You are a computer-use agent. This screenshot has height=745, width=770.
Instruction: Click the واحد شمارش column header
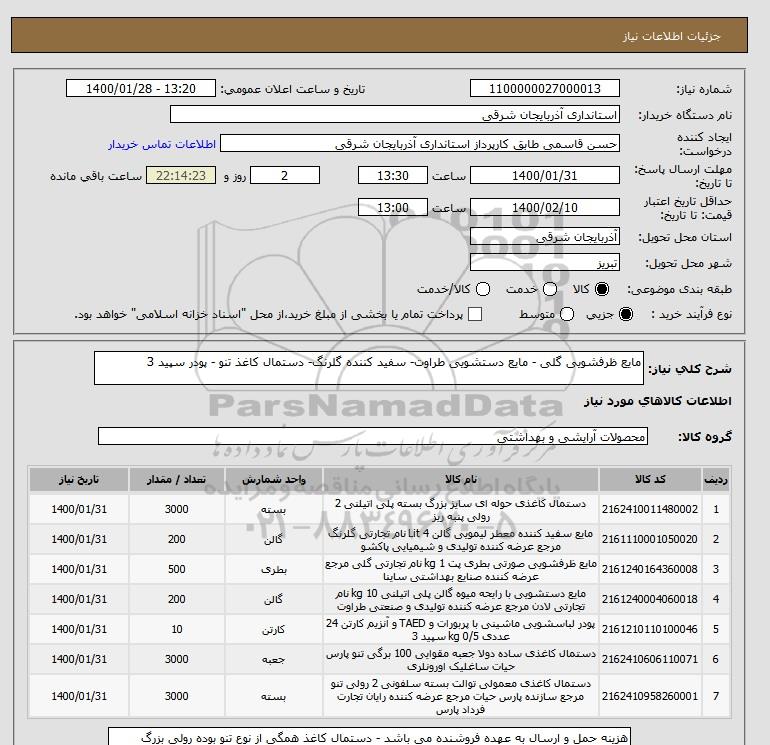coord(274,480)
